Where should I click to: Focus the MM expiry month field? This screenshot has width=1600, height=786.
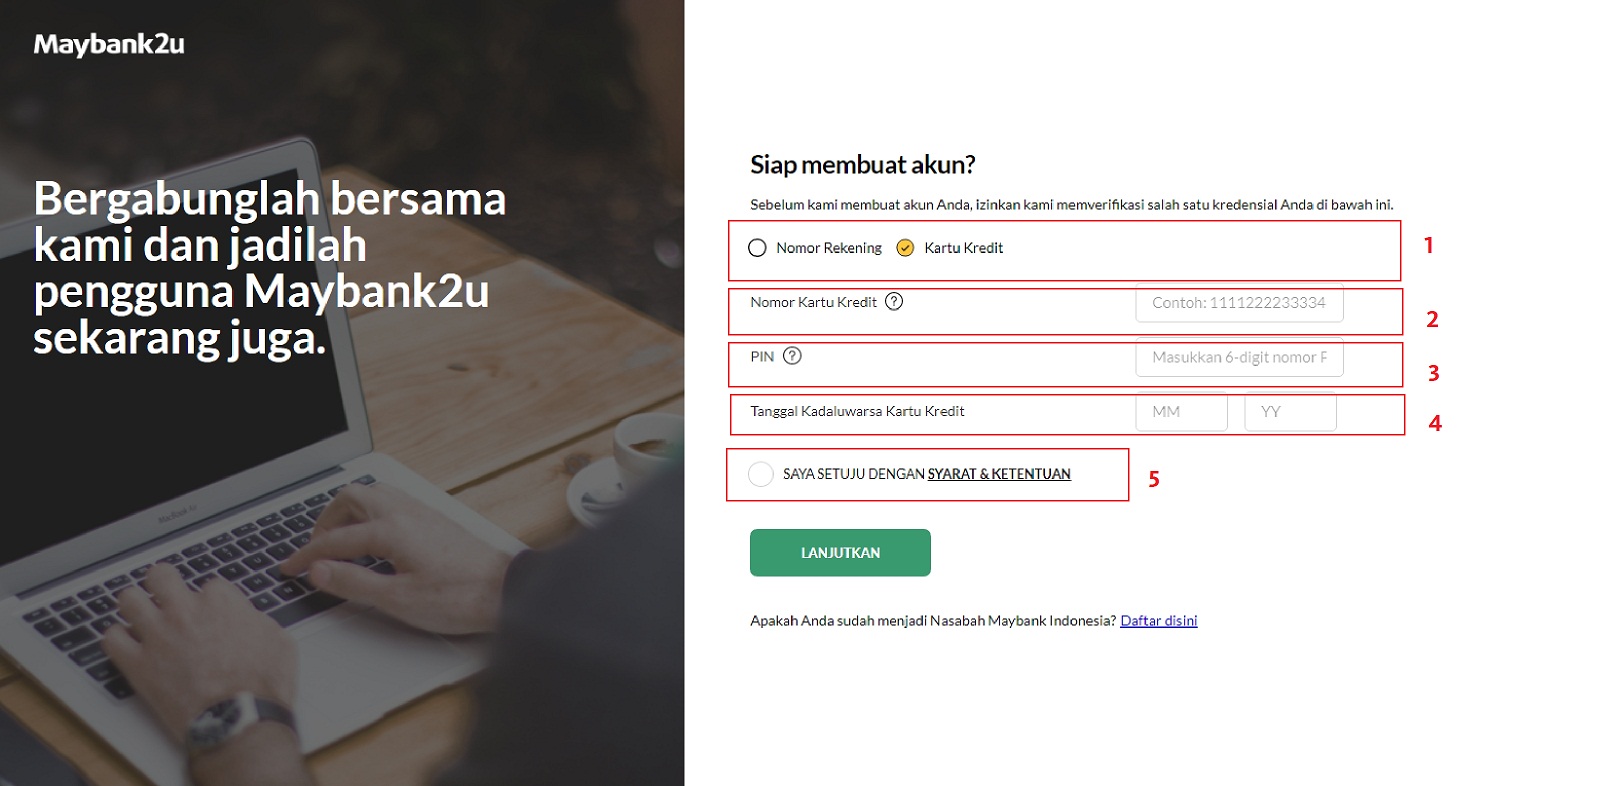(x=1181, y=412)
